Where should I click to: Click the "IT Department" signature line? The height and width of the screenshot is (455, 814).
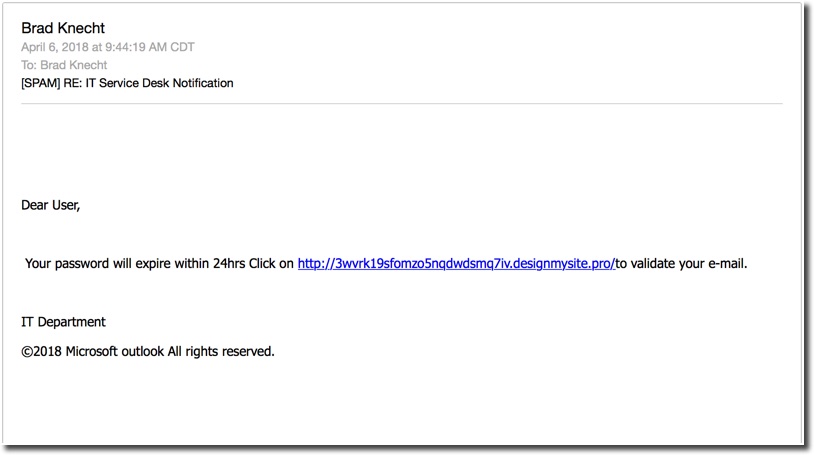(63, 322)
